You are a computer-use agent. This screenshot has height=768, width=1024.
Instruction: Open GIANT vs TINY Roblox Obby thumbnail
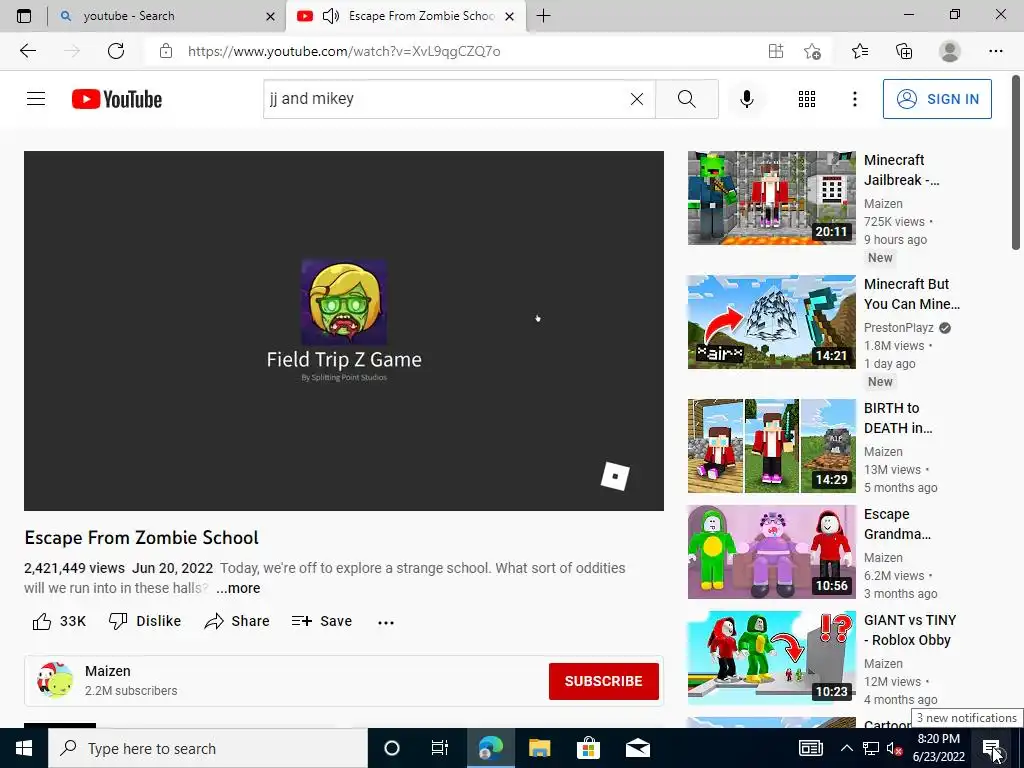click(771, 658)
